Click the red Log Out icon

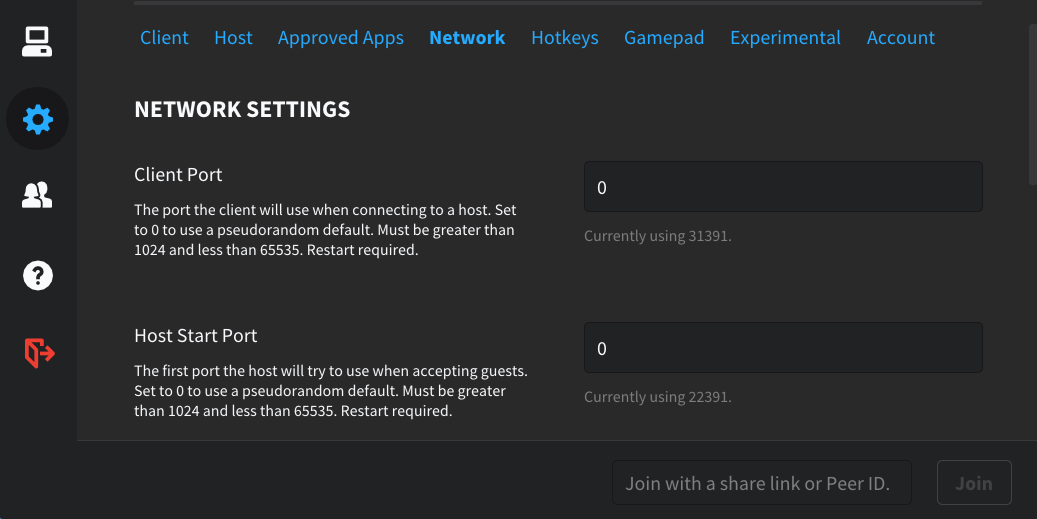pyautogui.click(x=38, y=352)
